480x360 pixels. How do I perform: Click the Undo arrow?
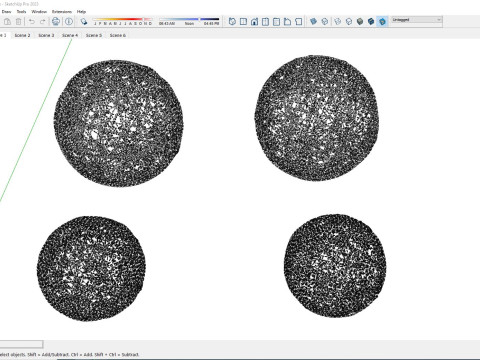32,22
